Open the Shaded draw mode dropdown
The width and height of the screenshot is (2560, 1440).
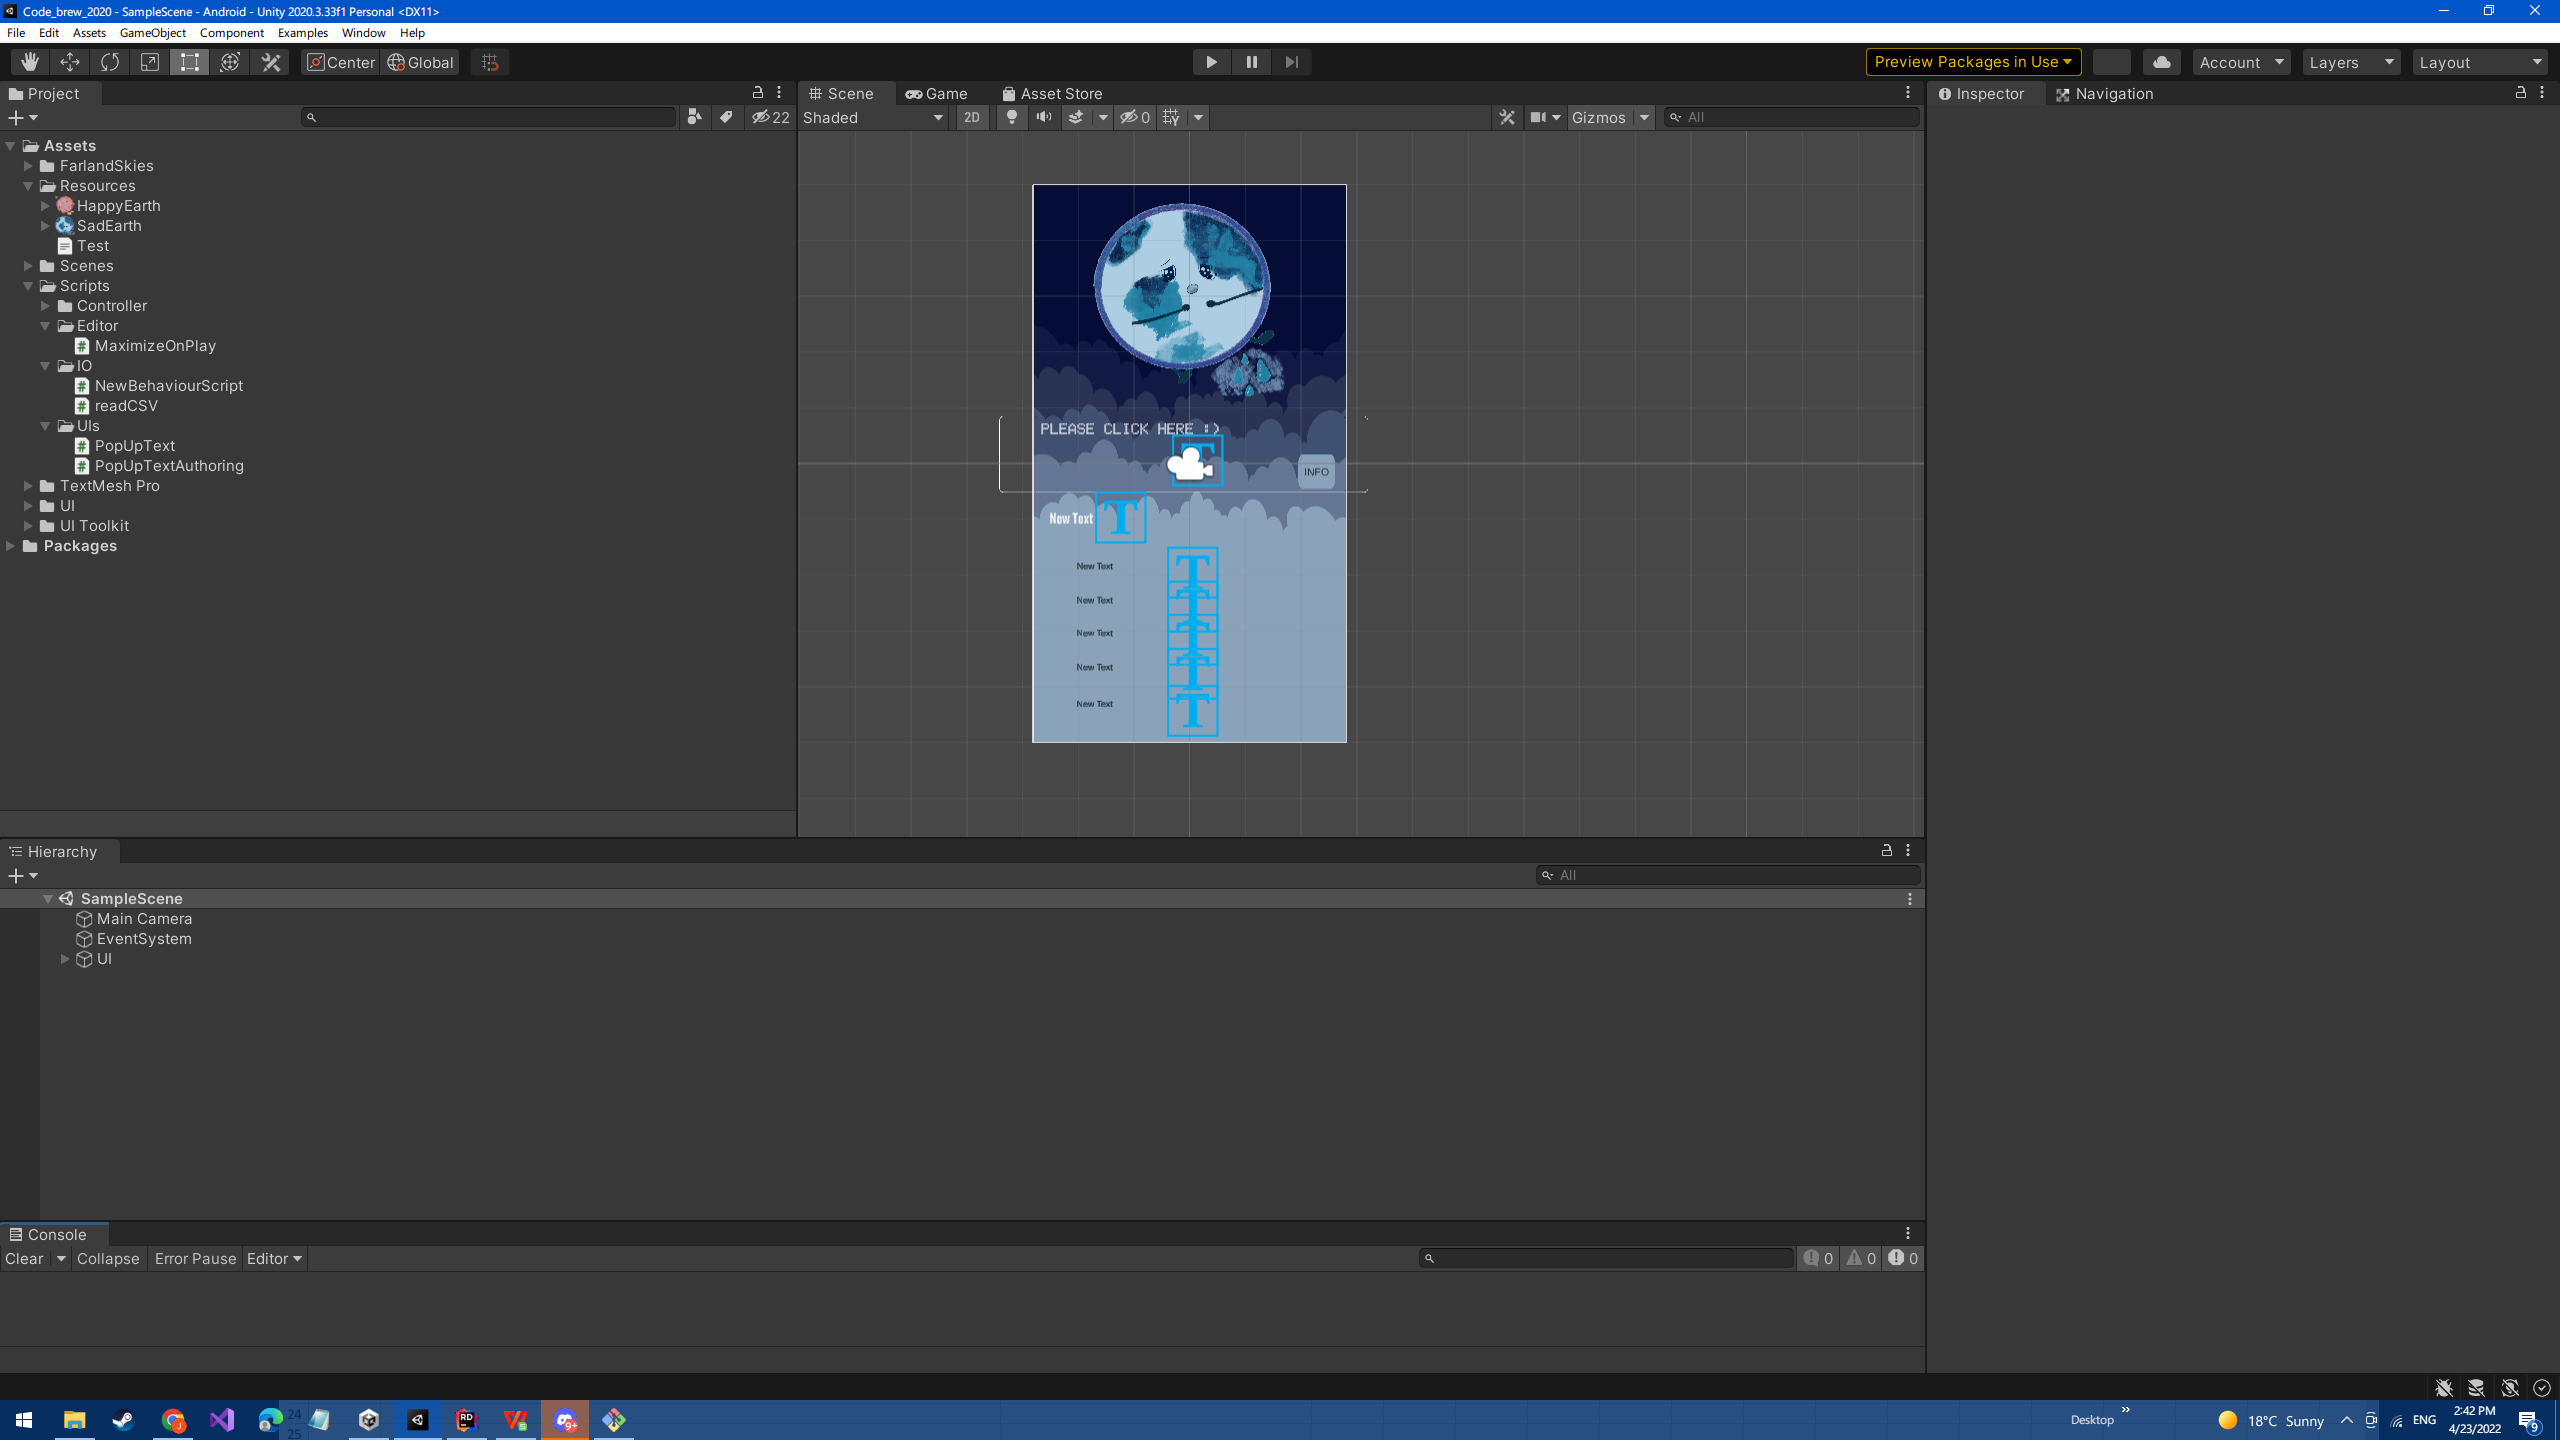point(873,117)
